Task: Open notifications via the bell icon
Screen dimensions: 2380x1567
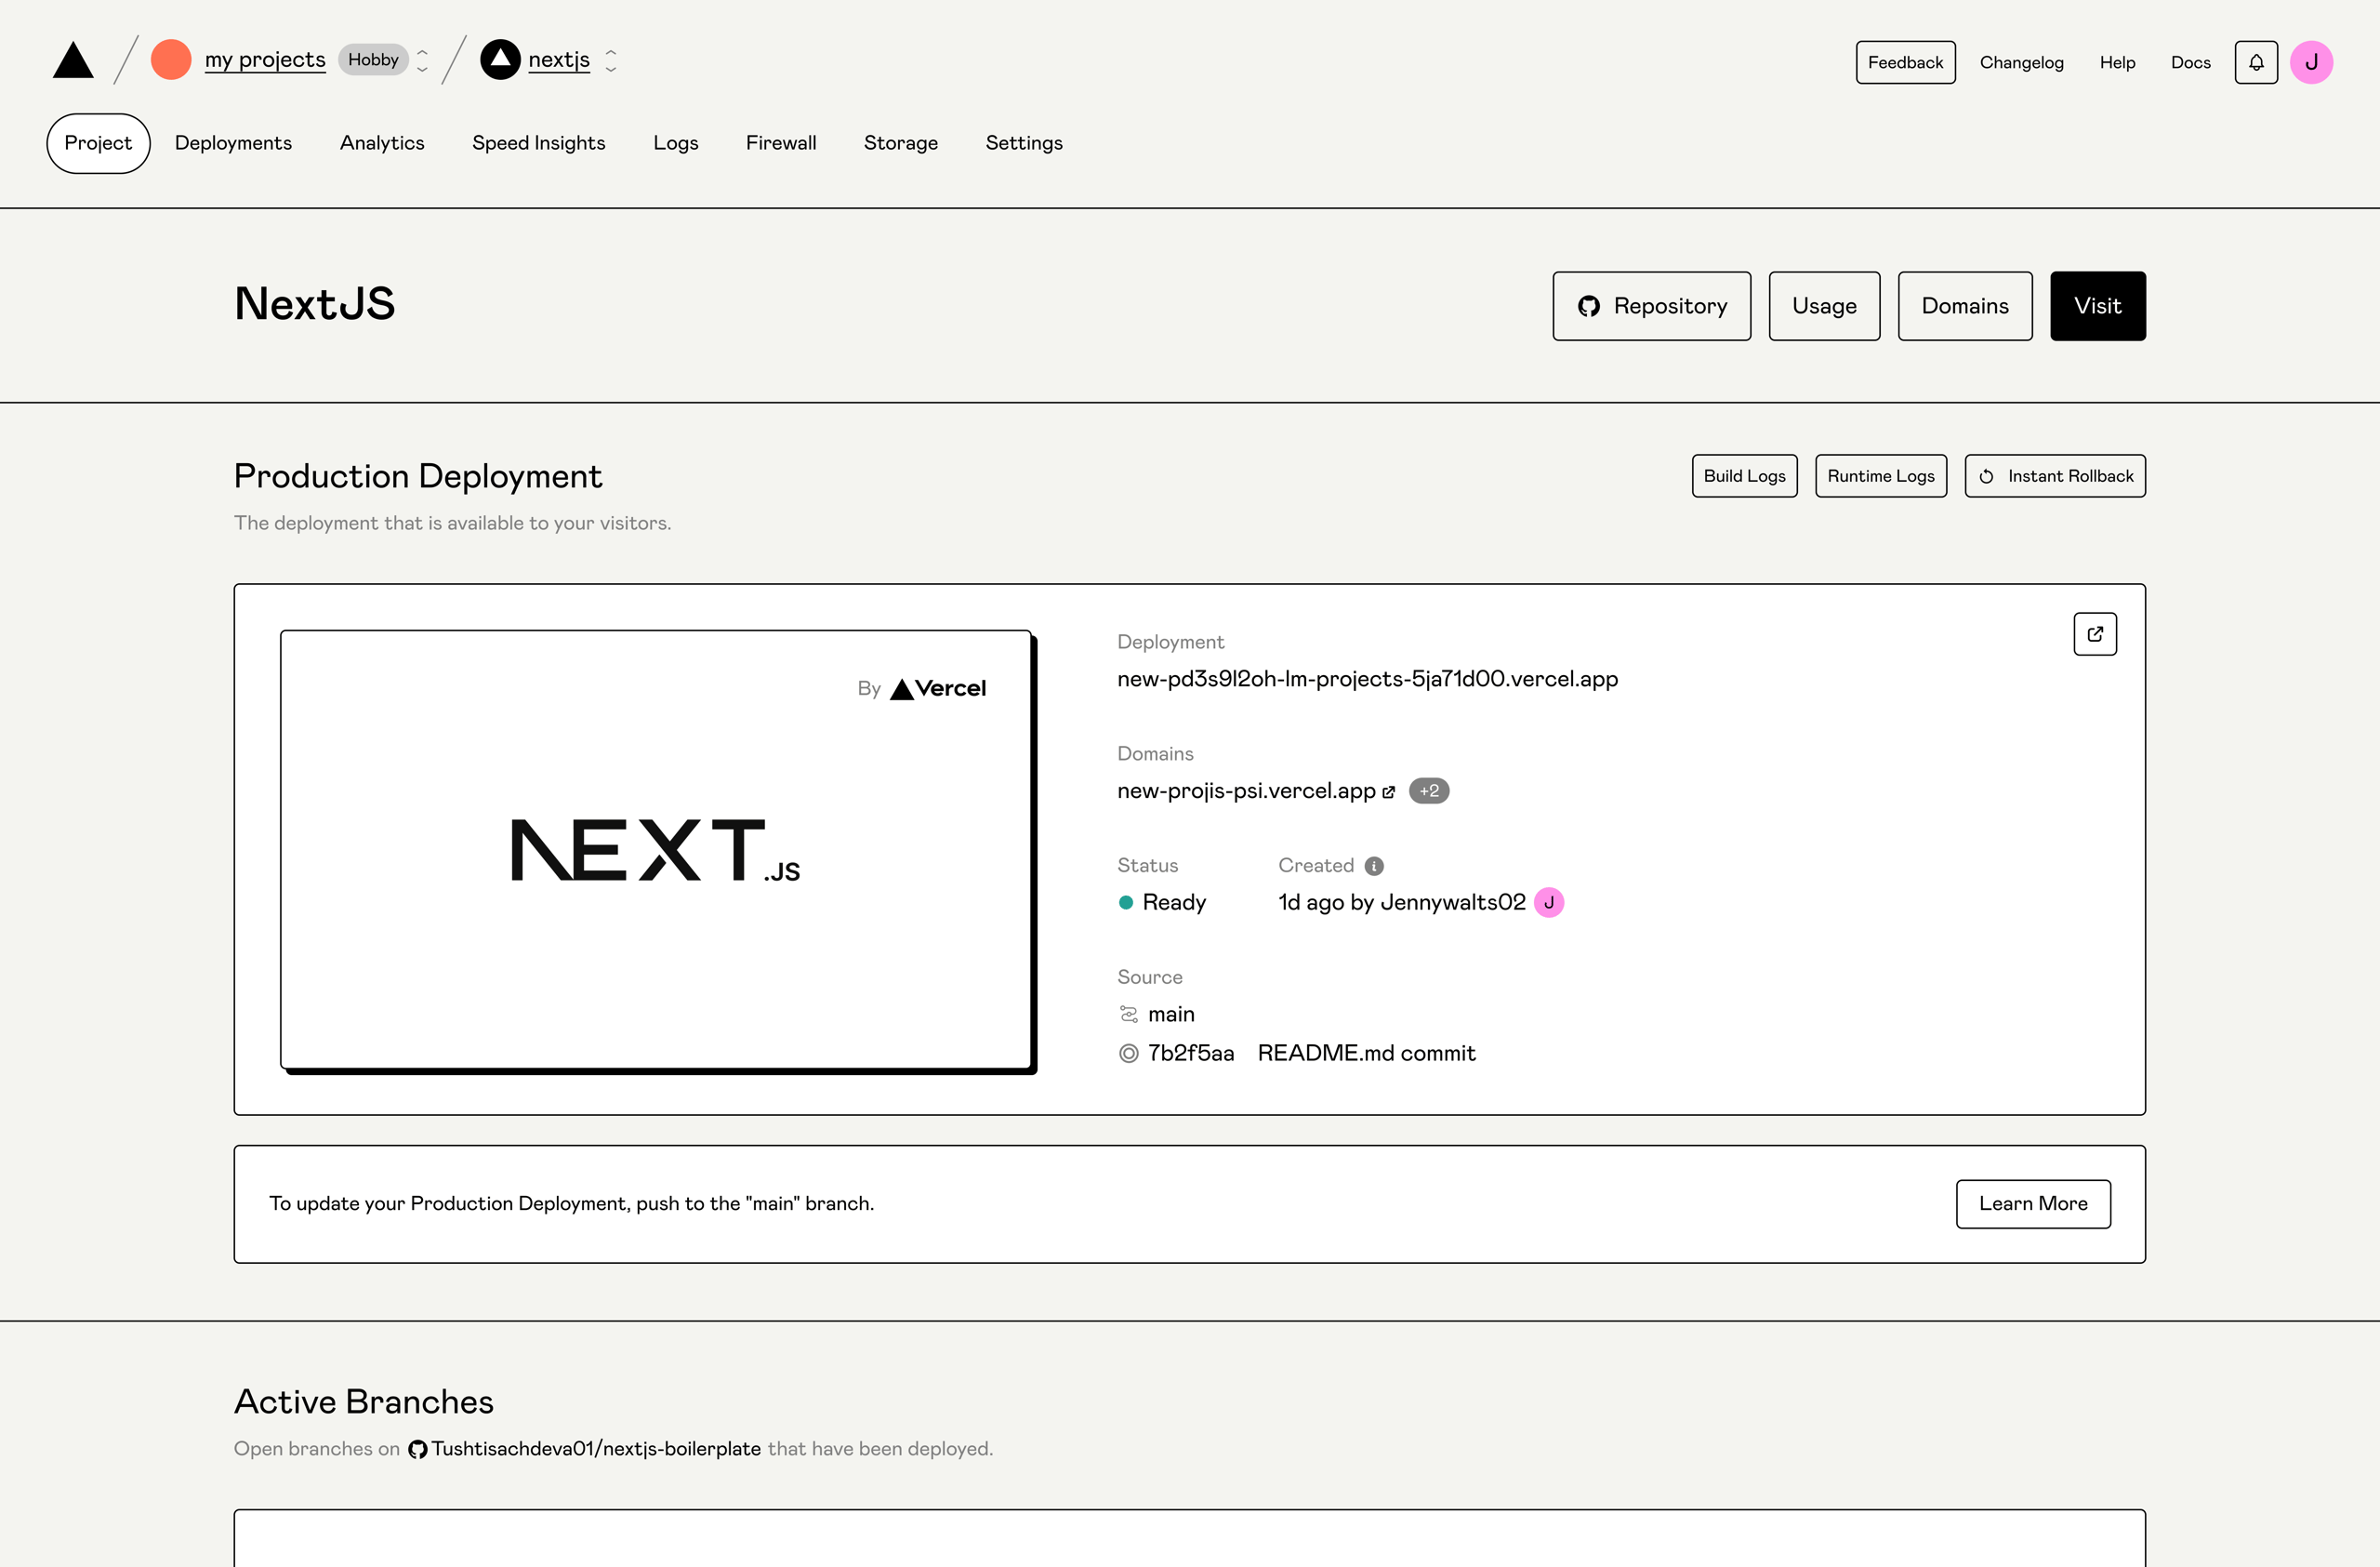Action: click(x=2256, y=62)
